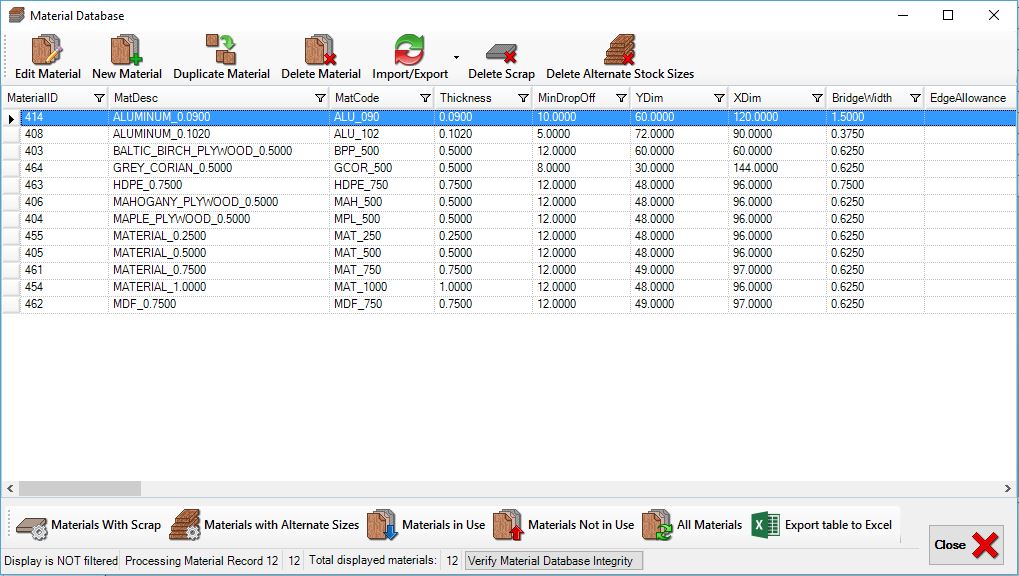Click the horizontal scrollbar thumb
1019x576 pixels.
tap(80, 489)
